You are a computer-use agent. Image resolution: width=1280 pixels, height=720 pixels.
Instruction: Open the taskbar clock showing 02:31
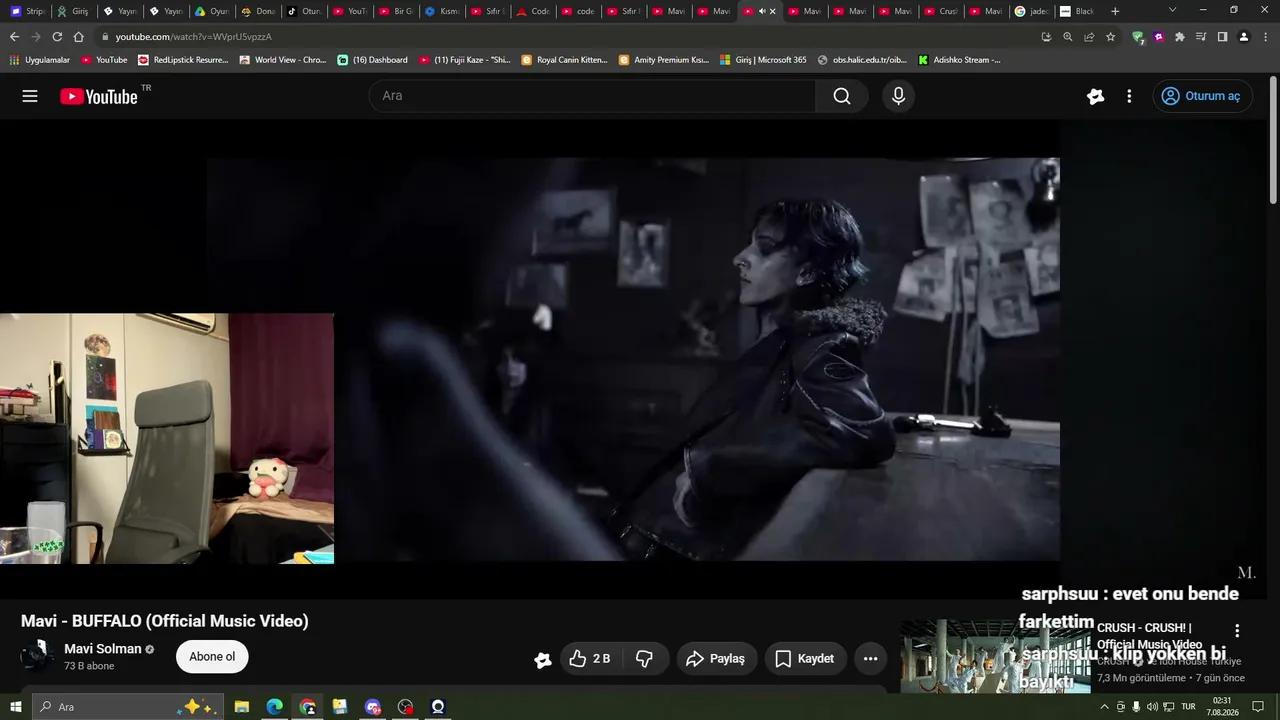1222,707
